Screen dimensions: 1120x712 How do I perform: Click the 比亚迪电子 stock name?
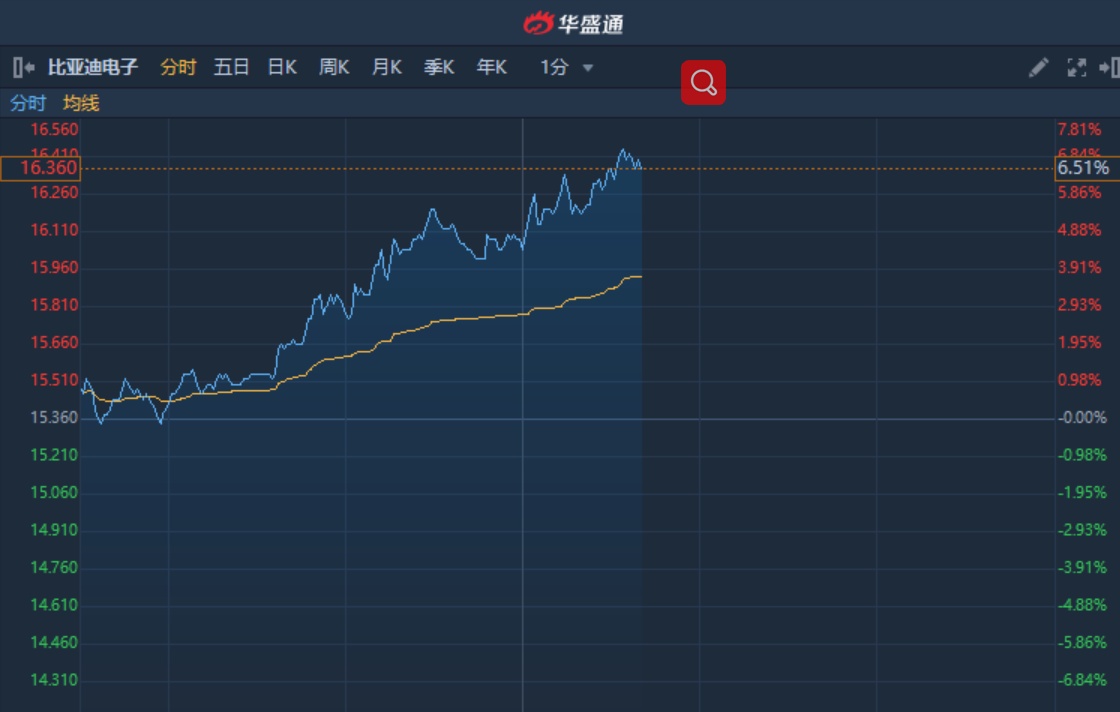(x=93, y=67)
